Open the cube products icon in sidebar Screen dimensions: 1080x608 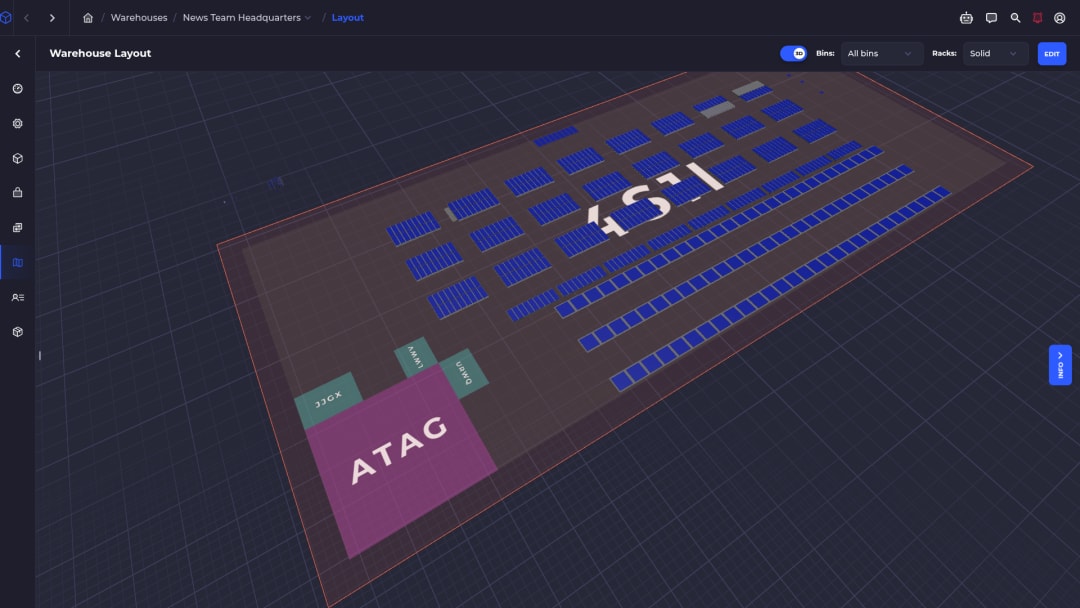pos(17,158)
